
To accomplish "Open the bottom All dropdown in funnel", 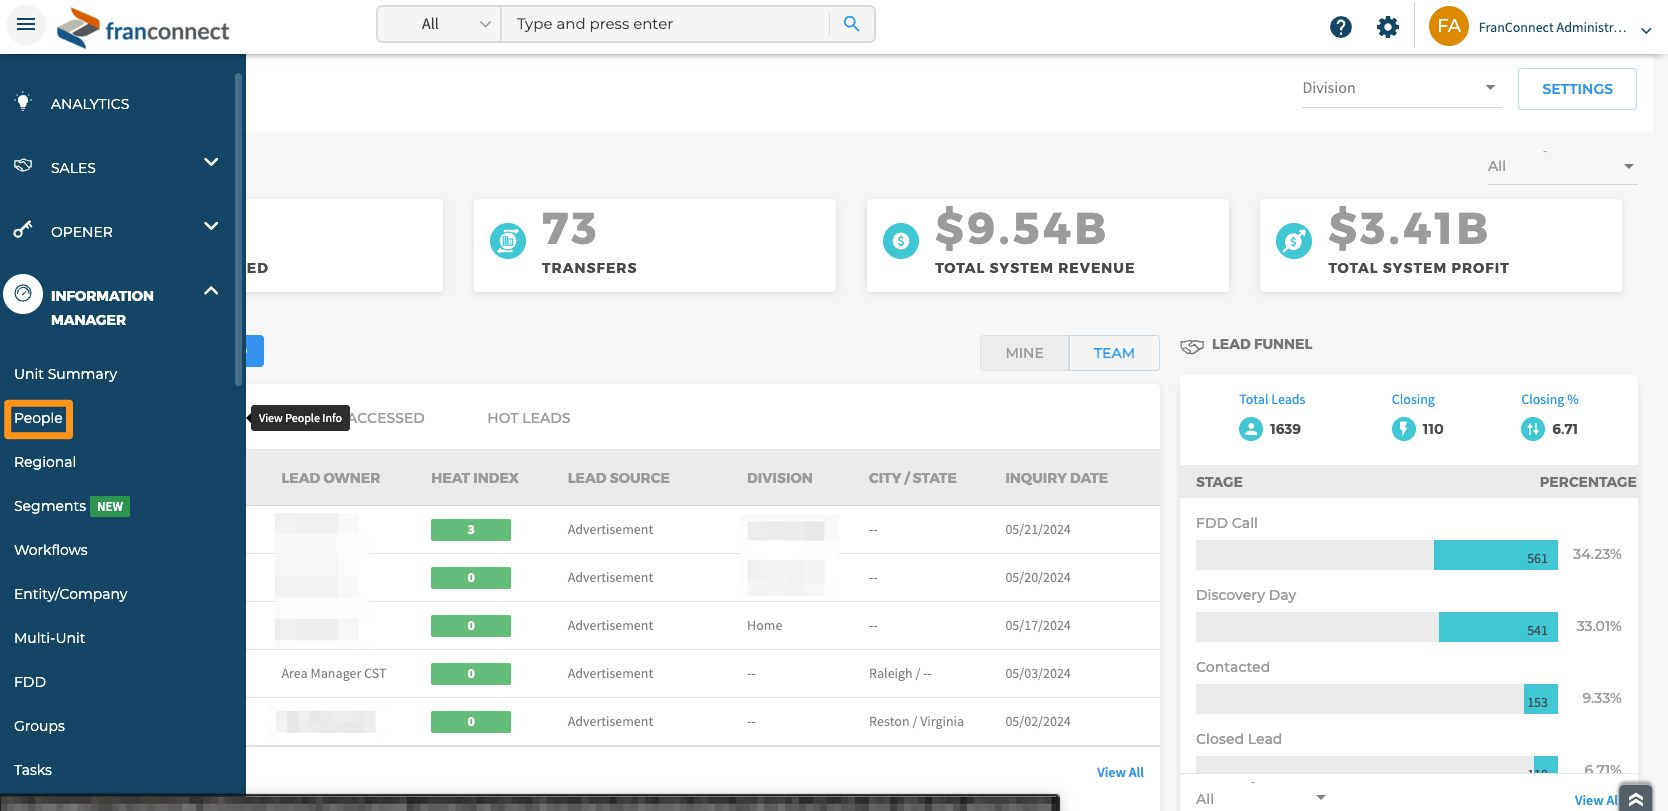I will (1262, 798).
